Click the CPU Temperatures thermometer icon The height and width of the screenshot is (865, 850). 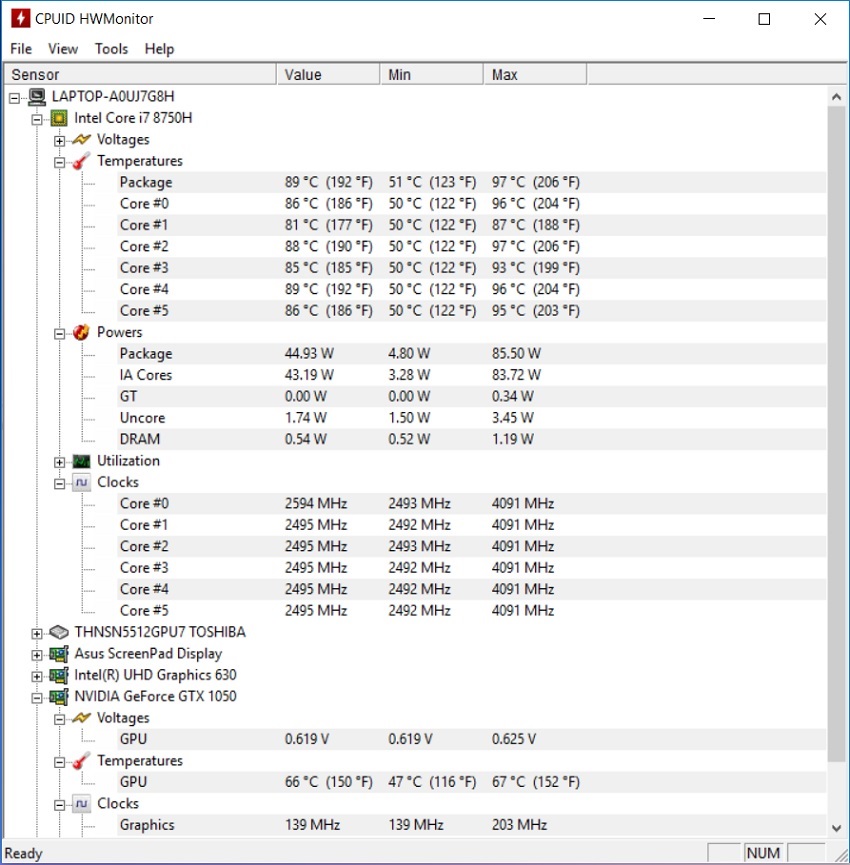[x=82, y=161]
